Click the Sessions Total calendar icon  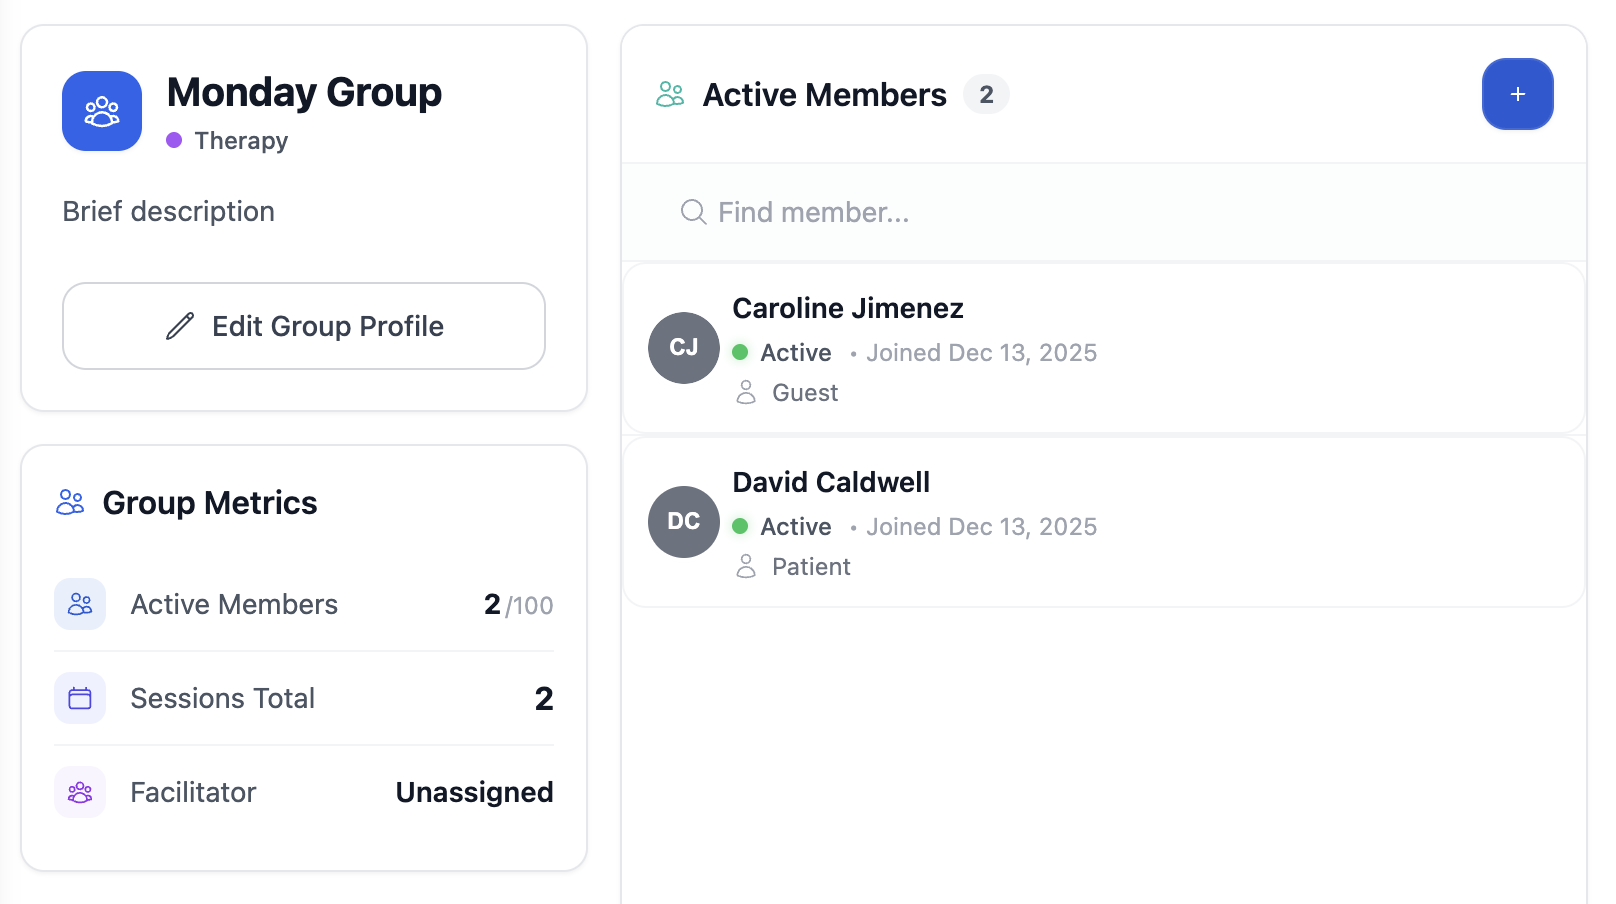tap(80, 698)
